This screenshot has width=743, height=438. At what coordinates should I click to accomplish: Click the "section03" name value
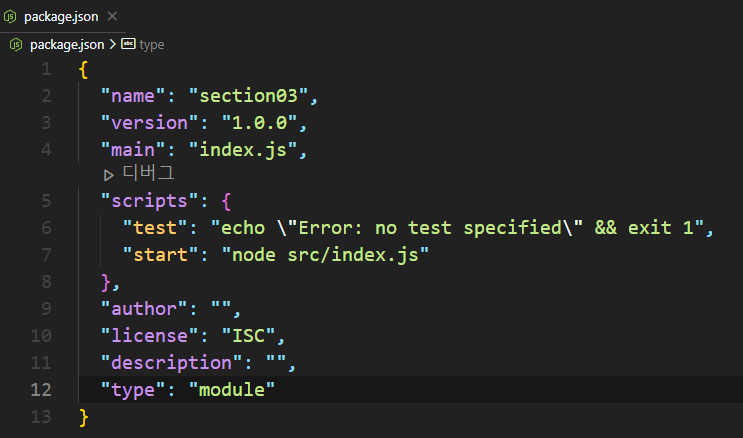(248, 96)
